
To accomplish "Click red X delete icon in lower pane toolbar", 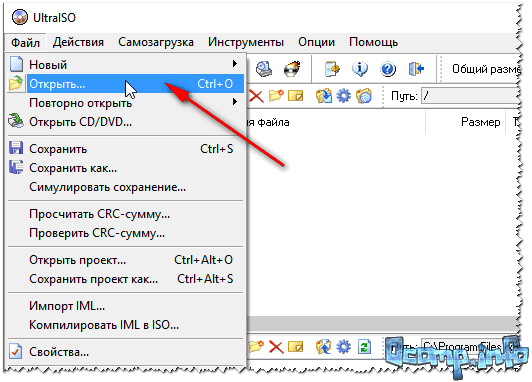I will pos(276,347).
